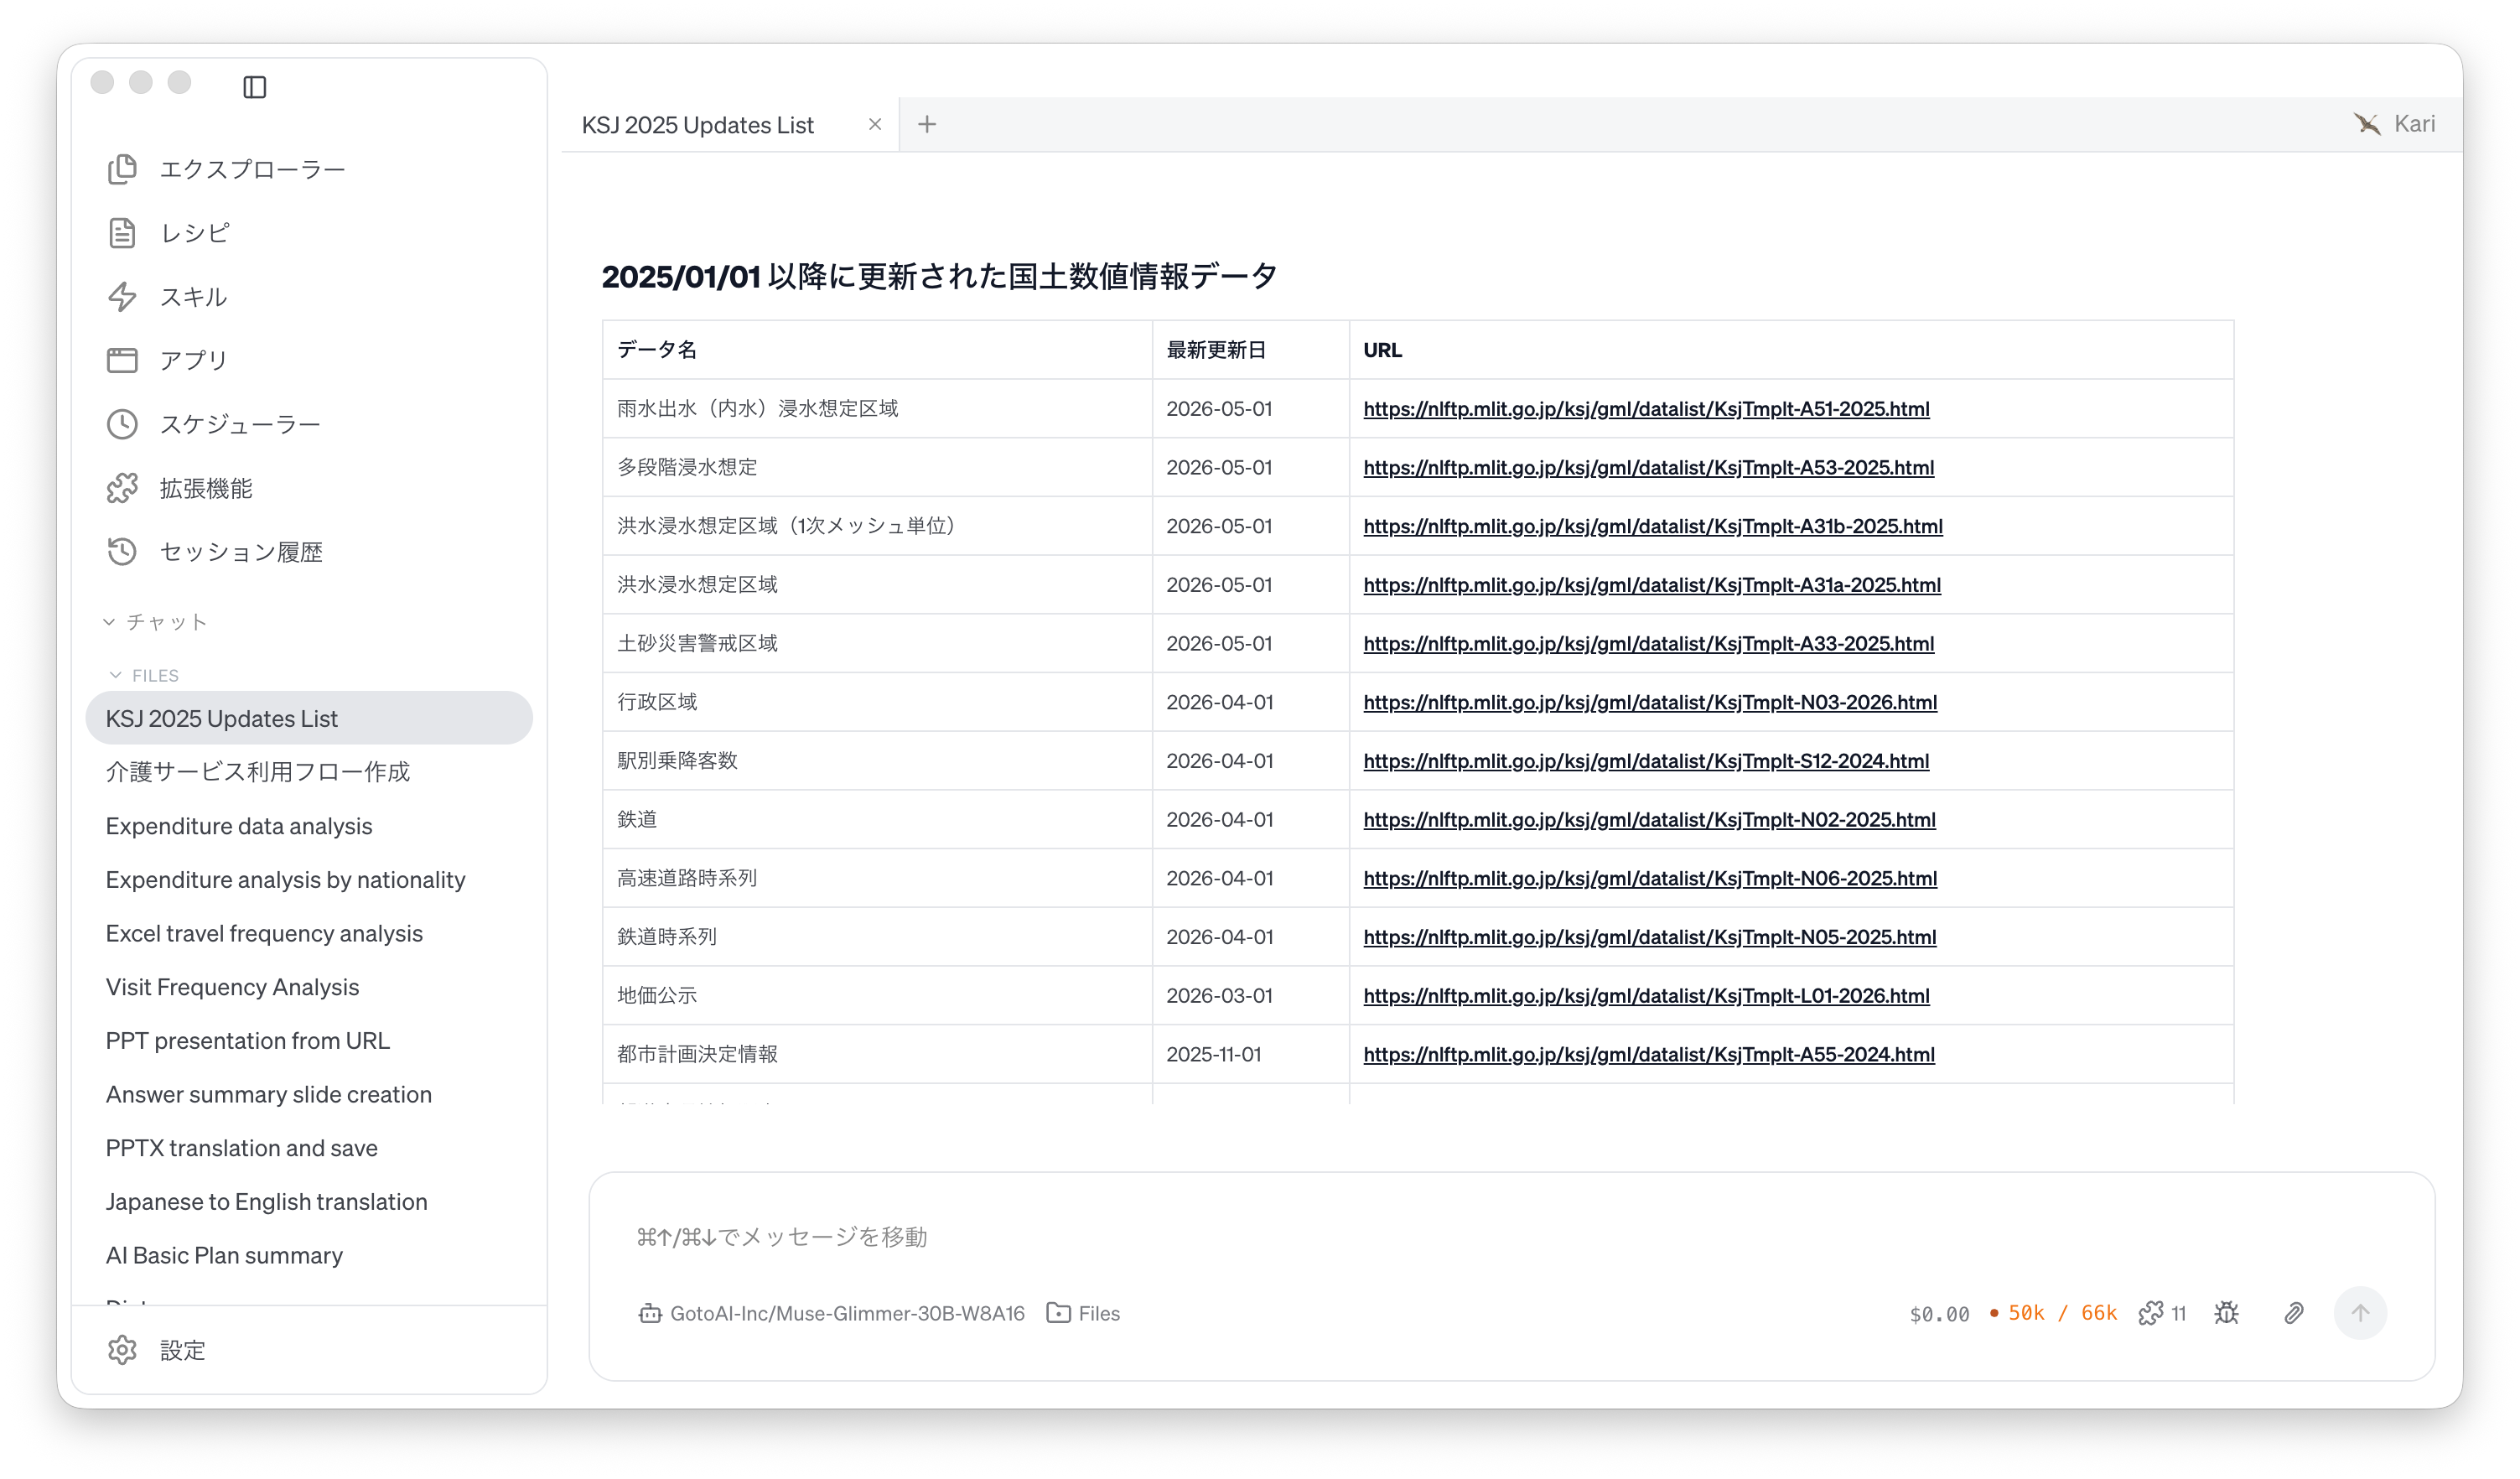Open the KsjTmplt-A31a-2025.html link
The image size is (2520, 1479).
pos(1652,585)
